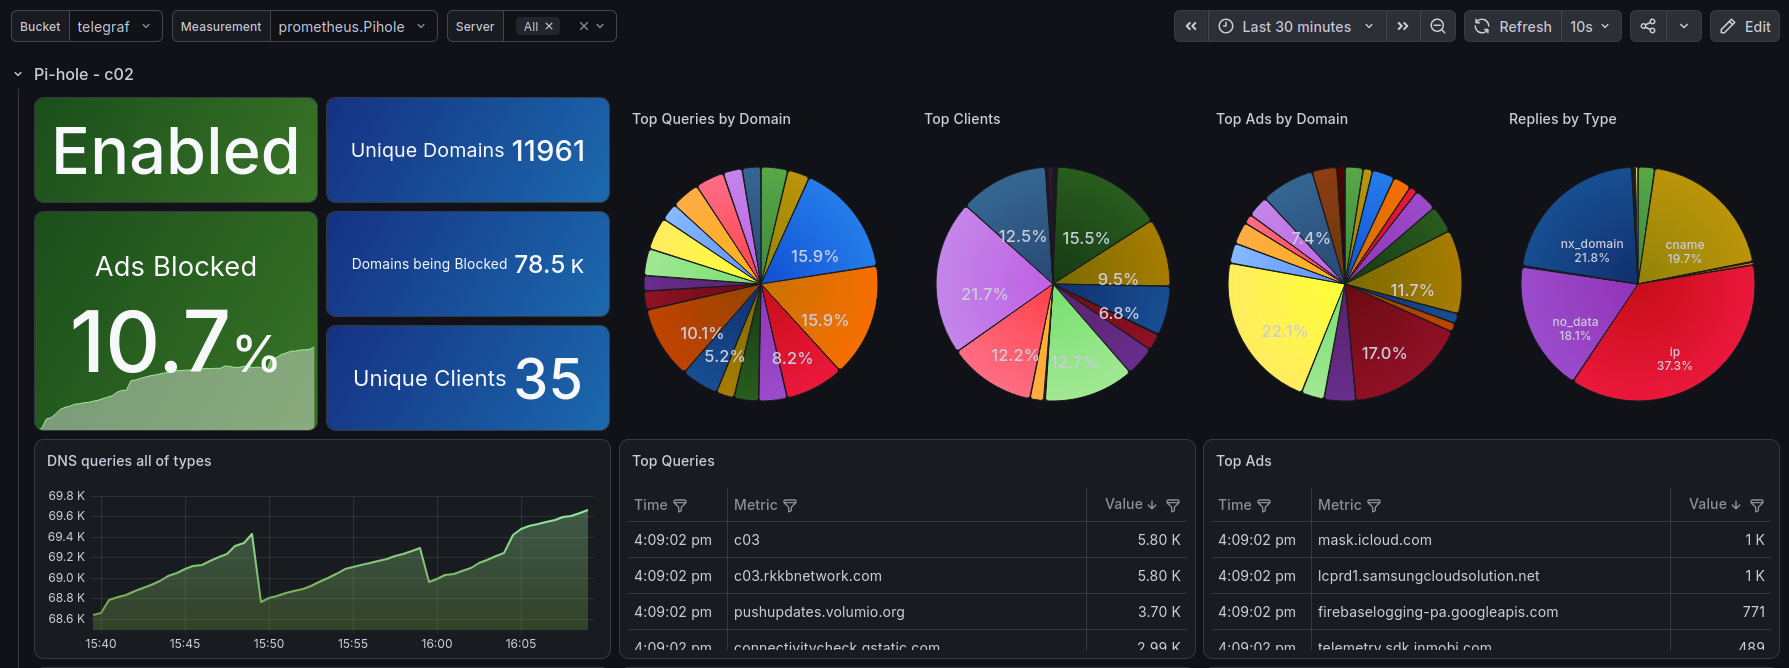Filter Top Ads by Value column
The width and height of the screenshot is (1789, 668).
point(1757,506)
